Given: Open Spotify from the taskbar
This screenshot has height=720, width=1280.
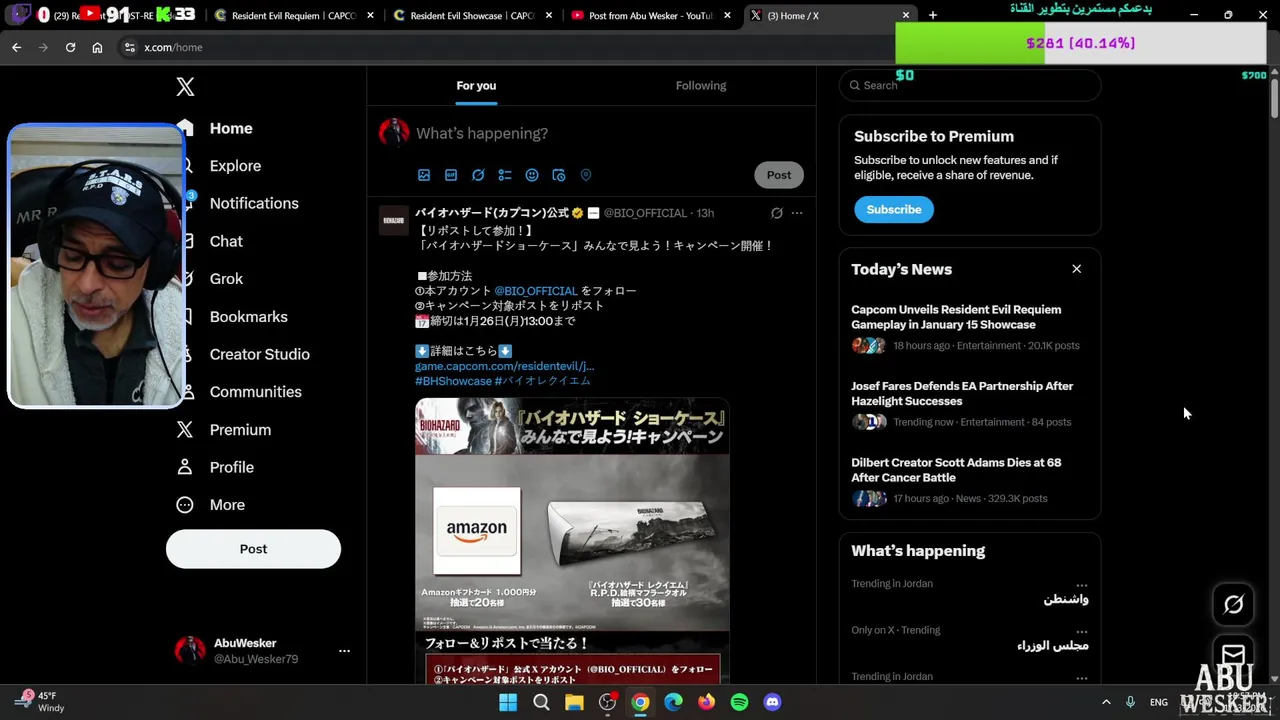Looking at the screenshot, I should point(739,702).
